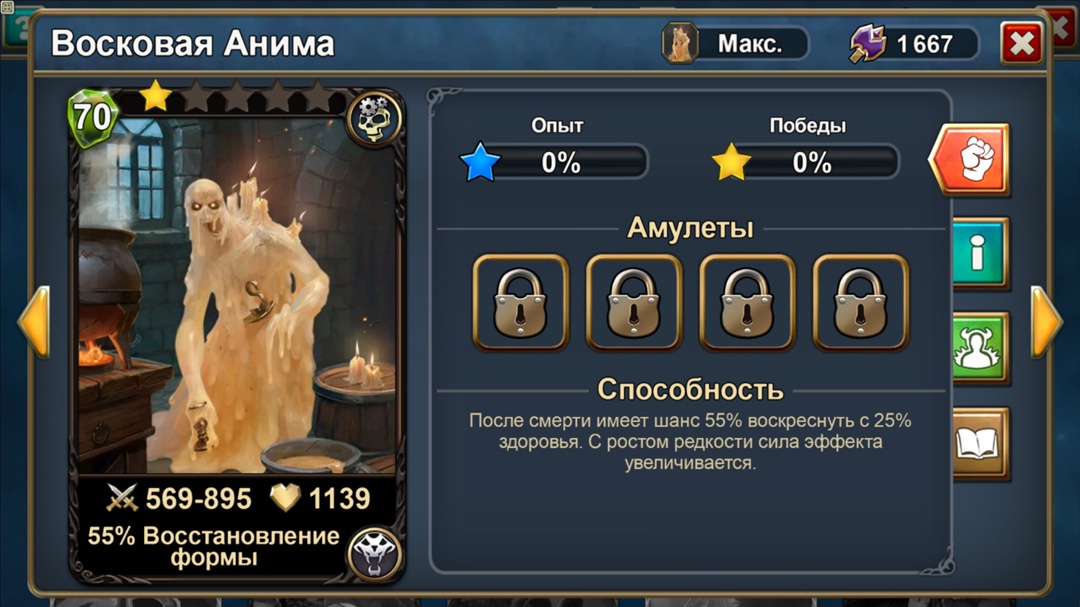The image size is (1080, 607).
Task: Select the green horned creature icon
Action: point(979,347)
